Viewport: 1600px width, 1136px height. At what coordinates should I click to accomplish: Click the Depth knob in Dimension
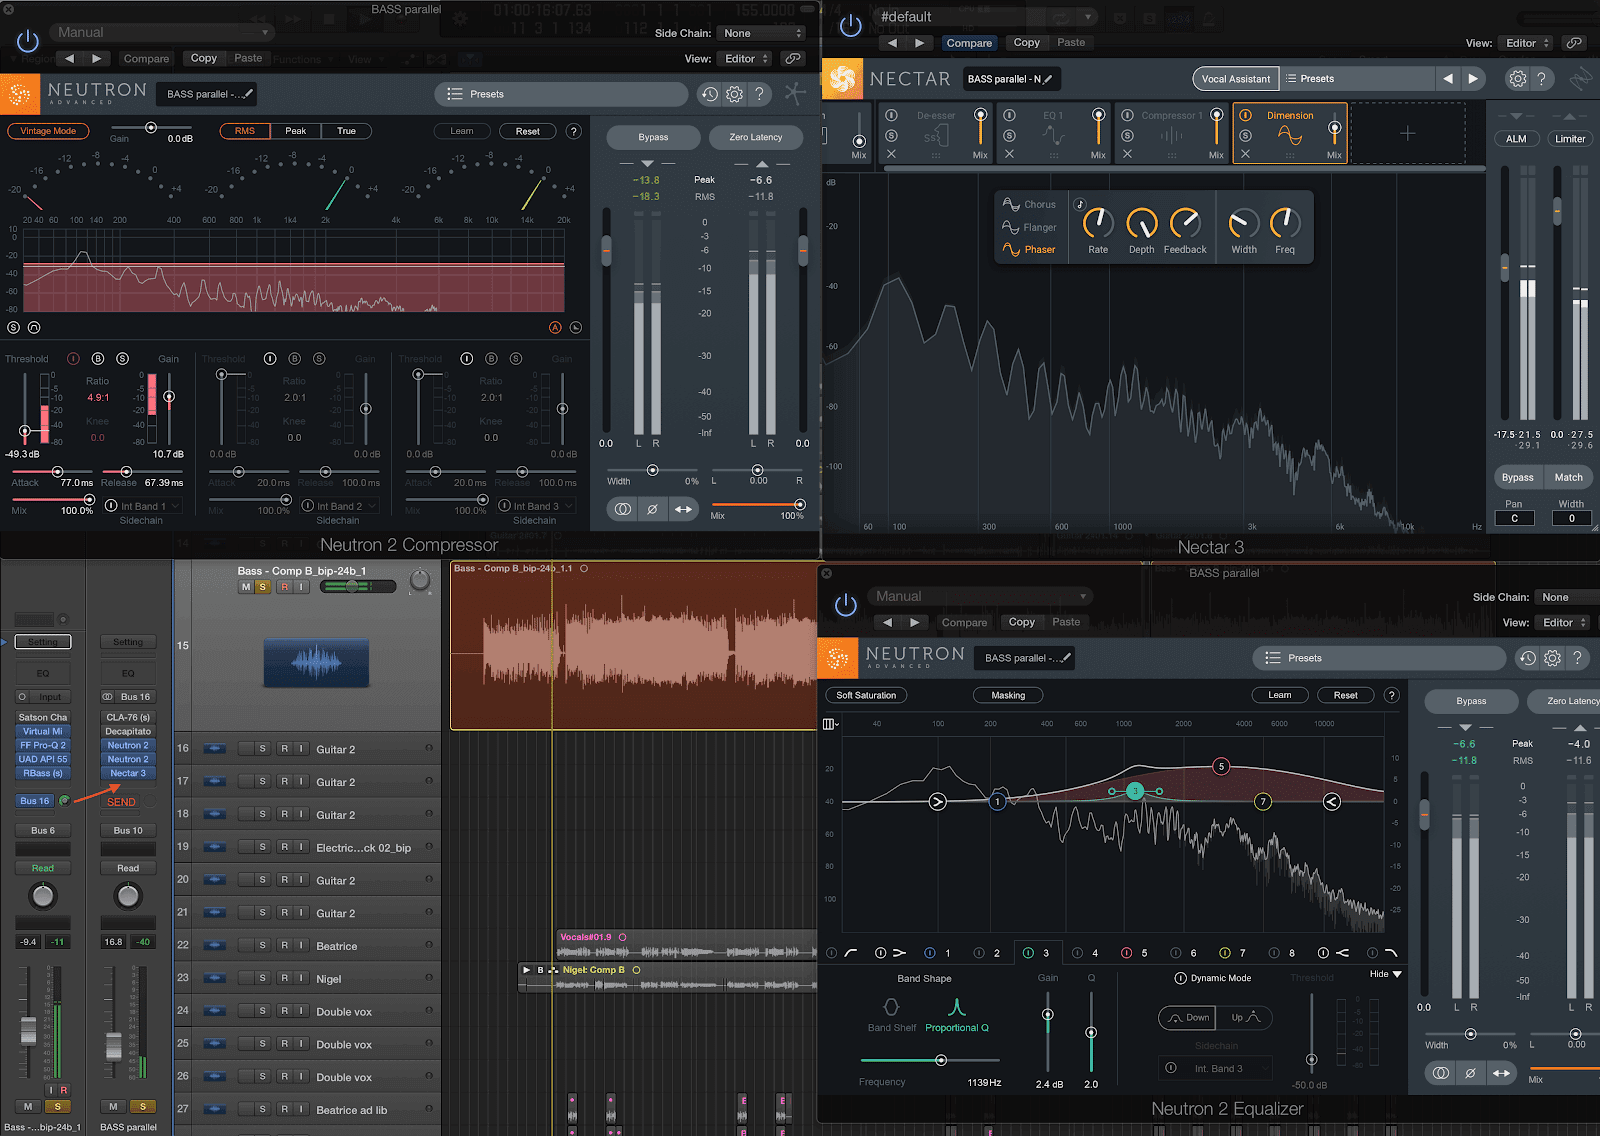1141,223
